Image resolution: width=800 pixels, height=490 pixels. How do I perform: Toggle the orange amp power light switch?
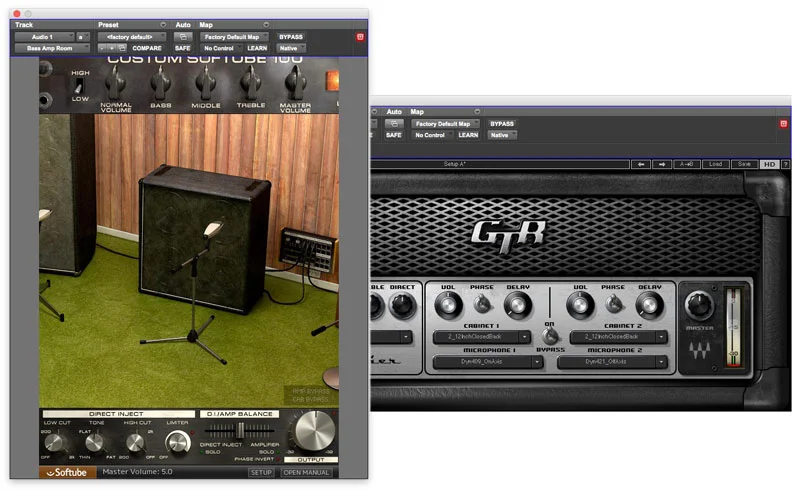332,82
